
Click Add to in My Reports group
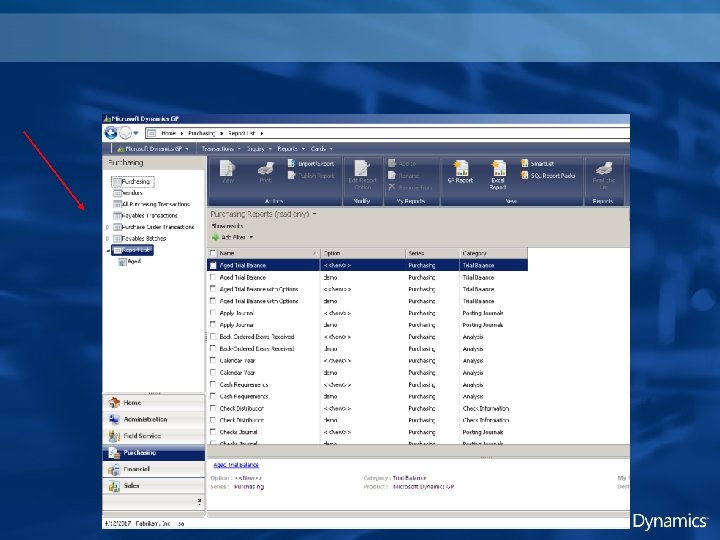coord(402,163)
